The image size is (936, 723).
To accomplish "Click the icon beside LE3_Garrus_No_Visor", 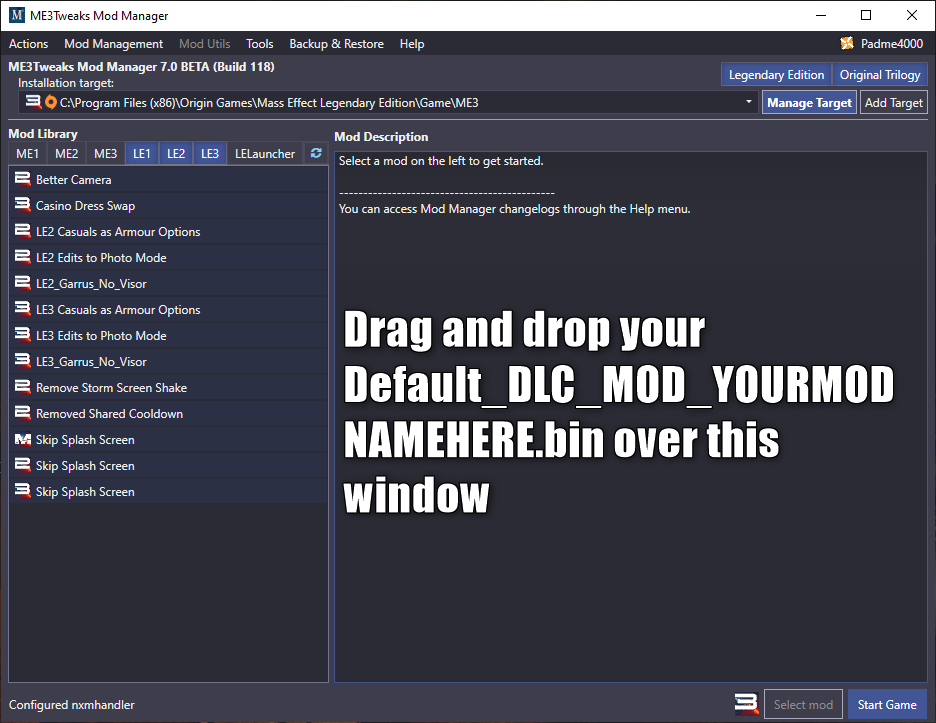I will pyautogui.click(x=23, y=361).
